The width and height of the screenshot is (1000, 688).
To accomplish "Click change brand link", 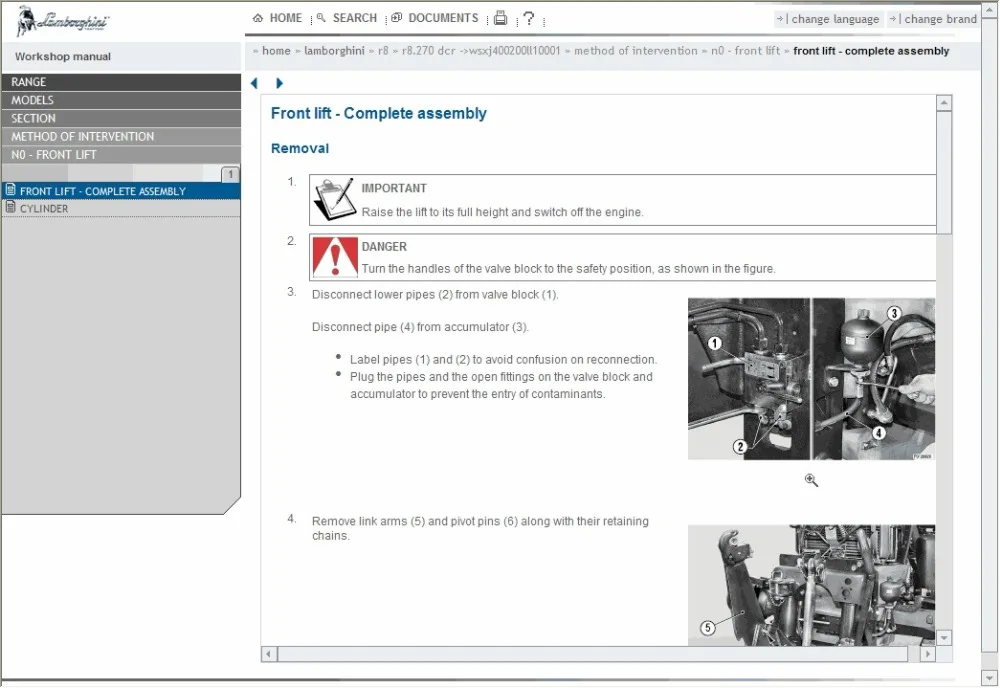I will [934, 19].
